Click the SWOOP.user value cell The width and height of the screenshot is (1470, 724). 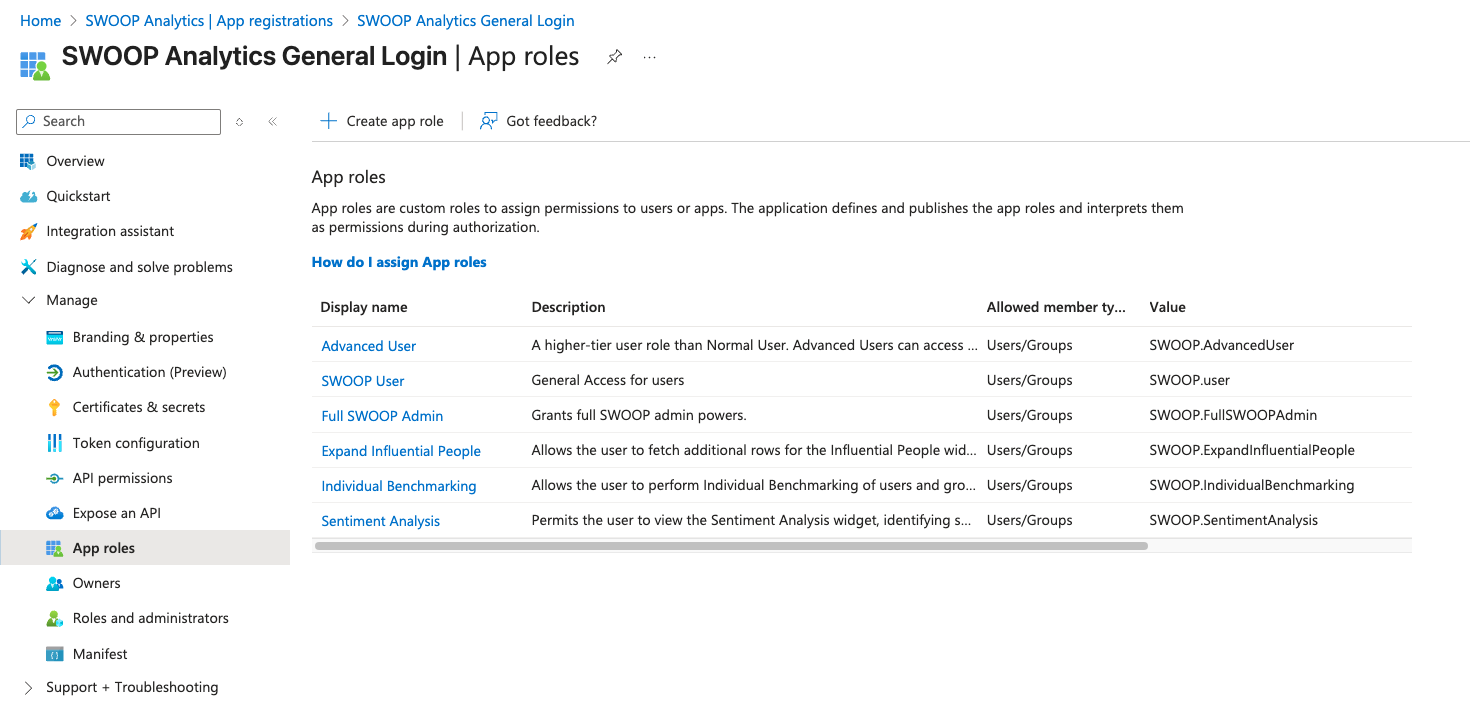[1190, 380]
